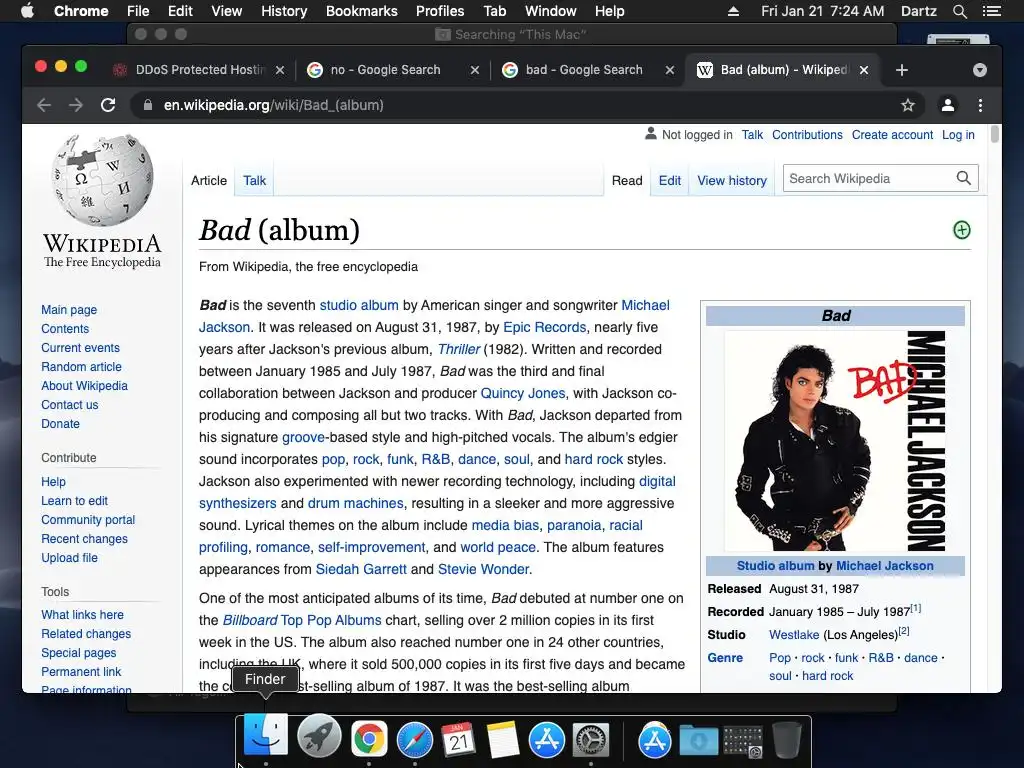The width and height of the screenshot is (1024, 768).
Task: Click the Log in link
Action: tap(958, 135)
